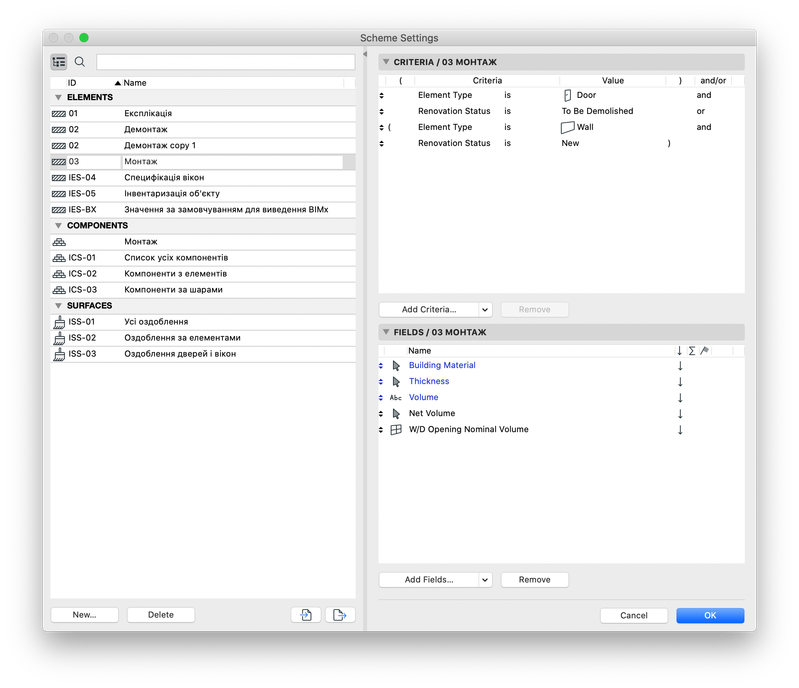Toggle sum column header in Fields panel
Screen dimensions: 799x688
(x=691, y=351)
